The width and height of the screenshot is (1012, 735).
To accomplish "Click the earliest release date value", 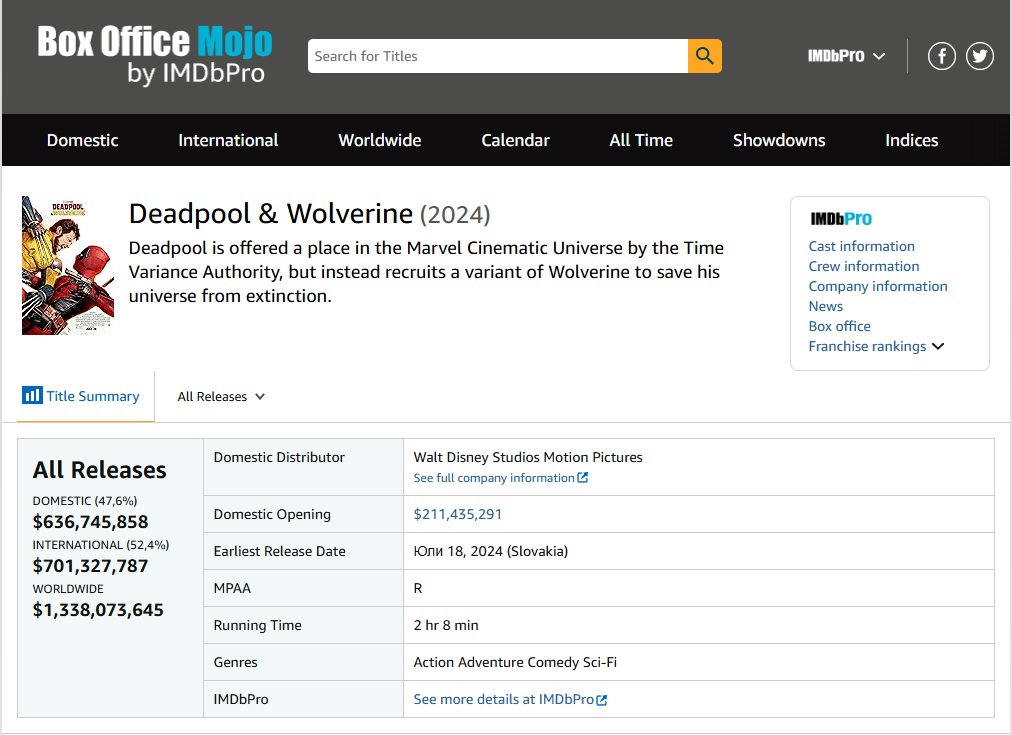I will tap(491, 552).
